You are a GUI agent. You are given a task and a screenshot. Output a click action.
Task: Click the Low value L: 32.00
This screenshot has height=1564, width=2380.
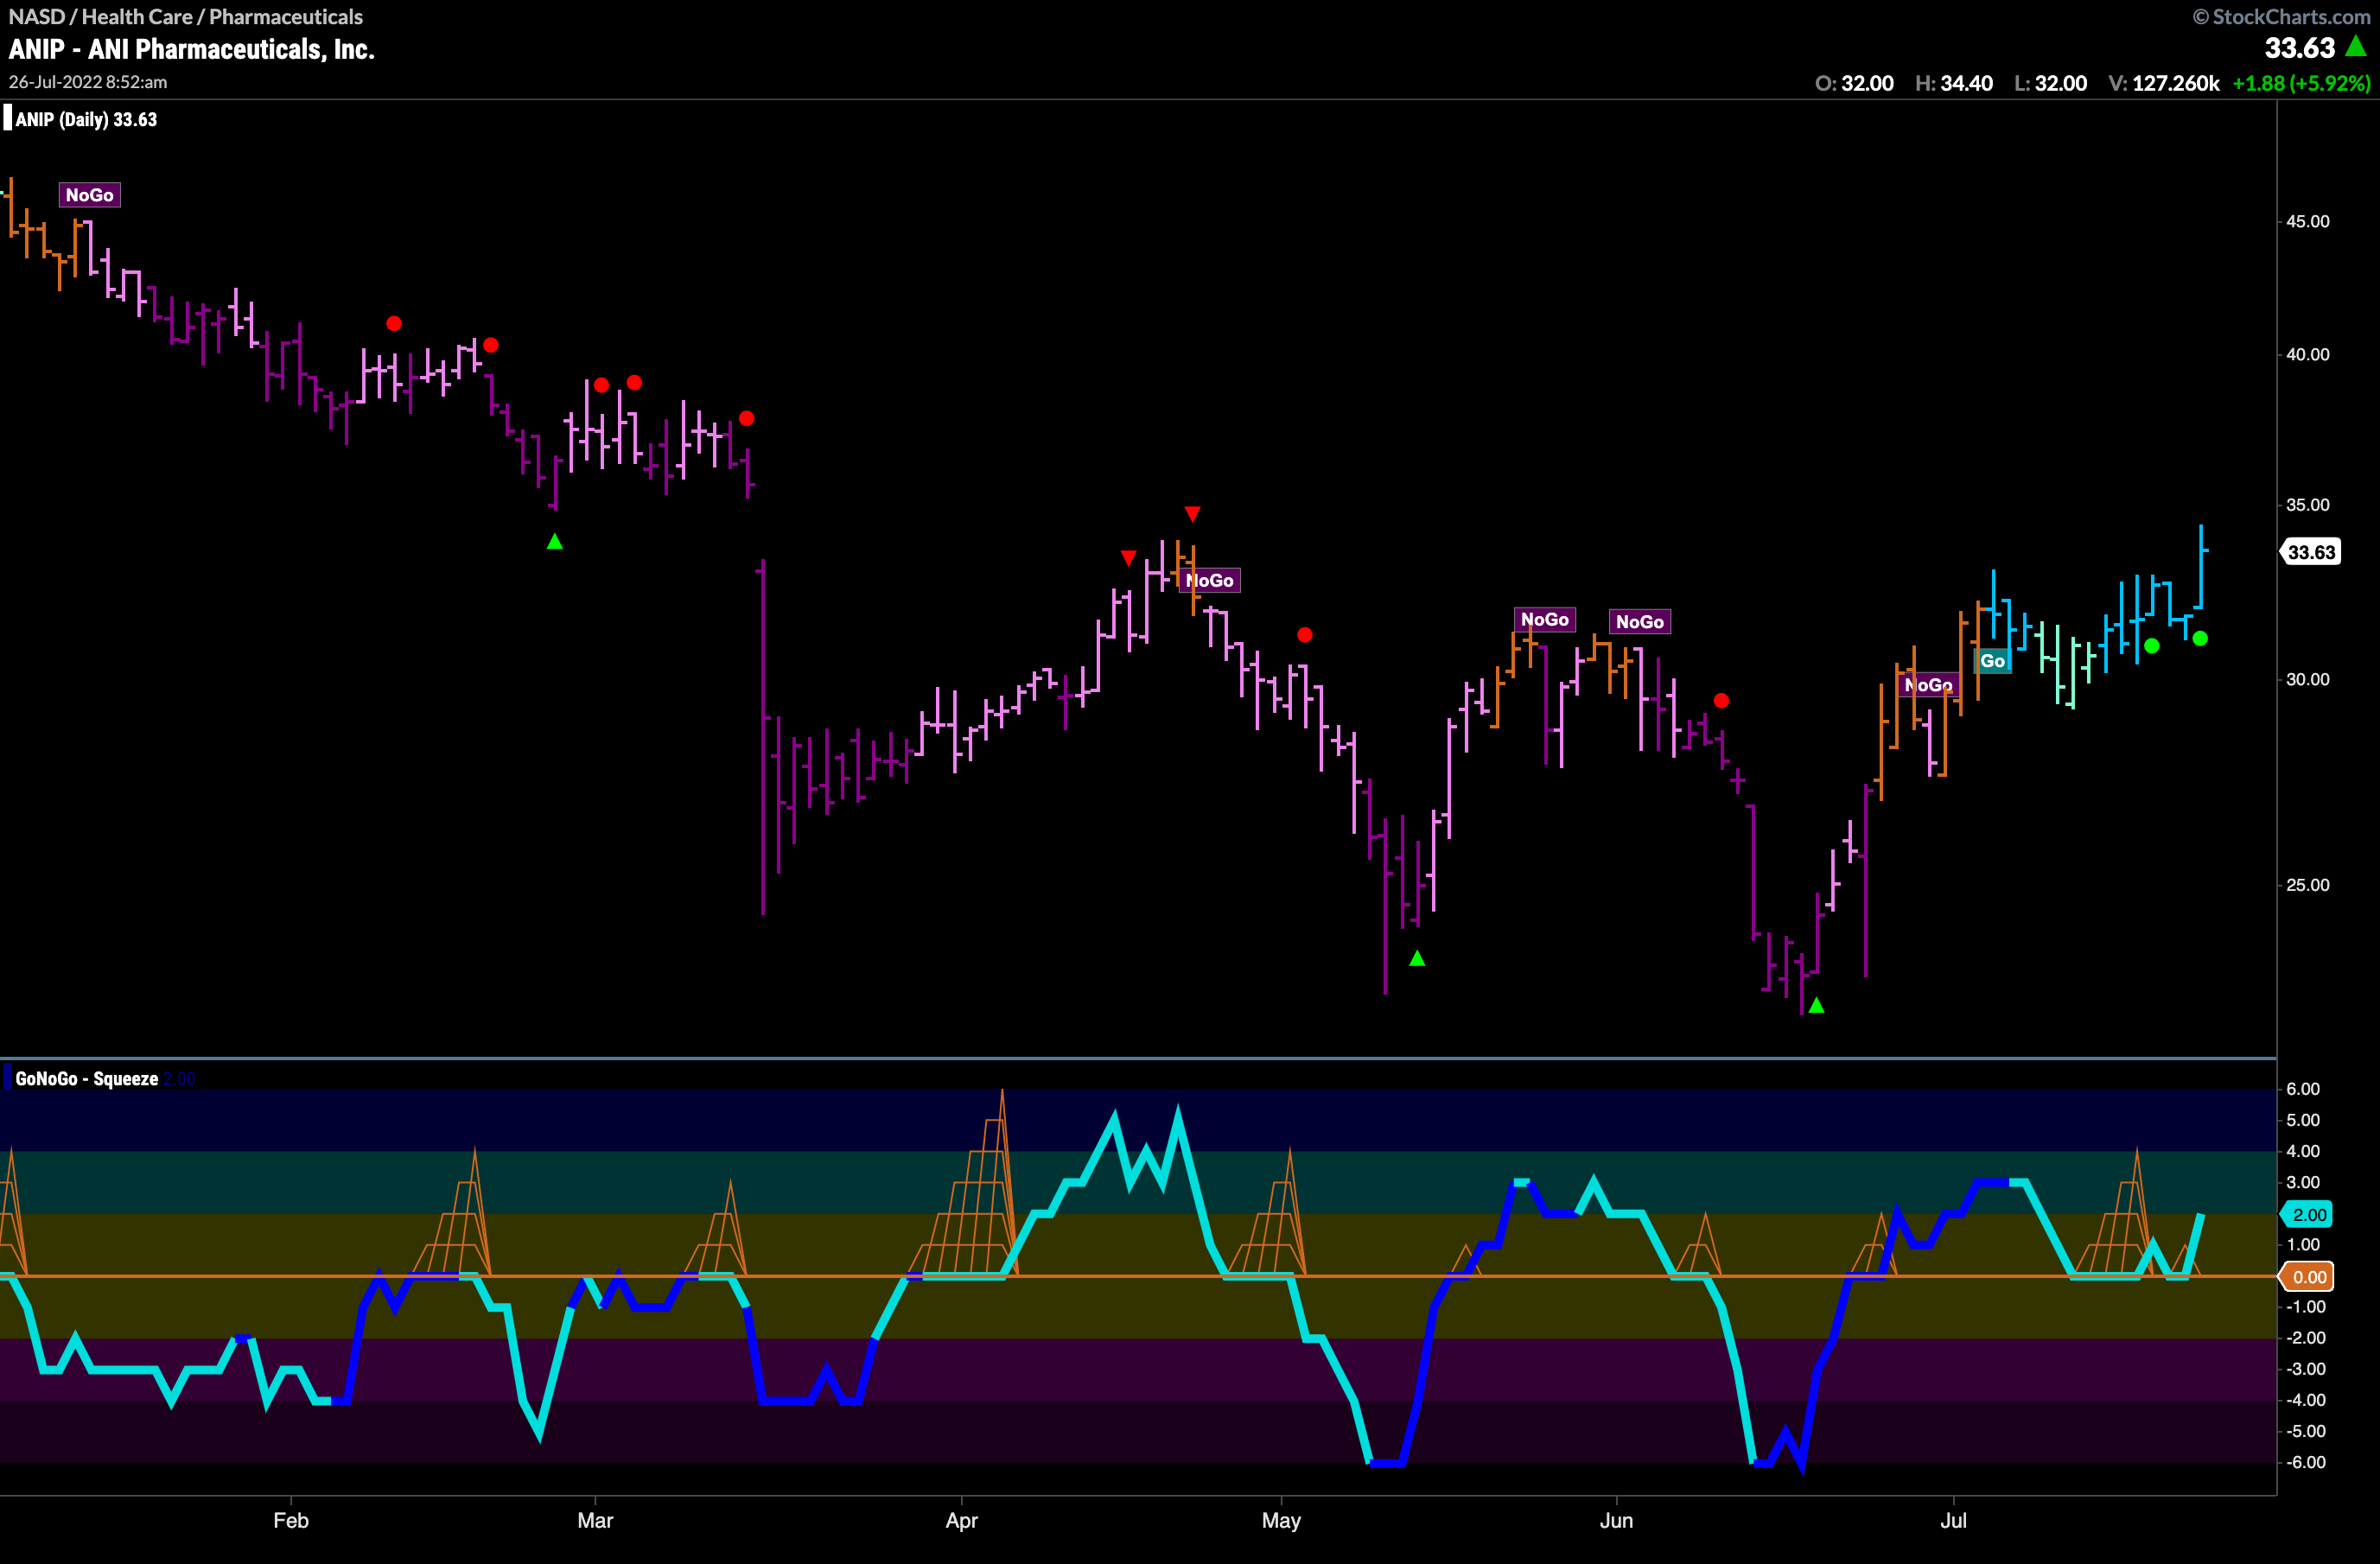coord(2050,83)
